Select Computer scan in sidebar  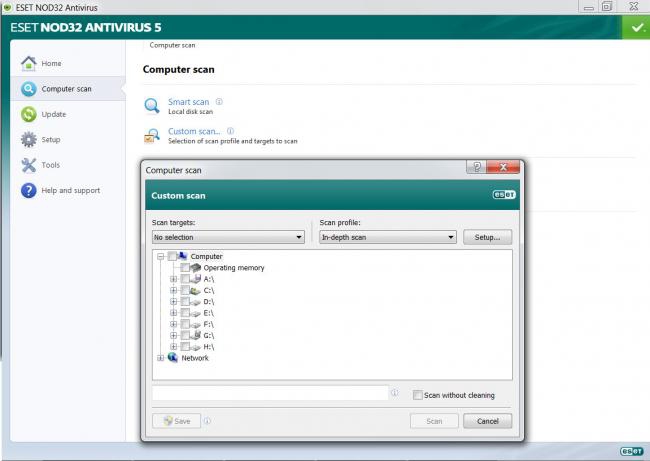coord(68,89)
